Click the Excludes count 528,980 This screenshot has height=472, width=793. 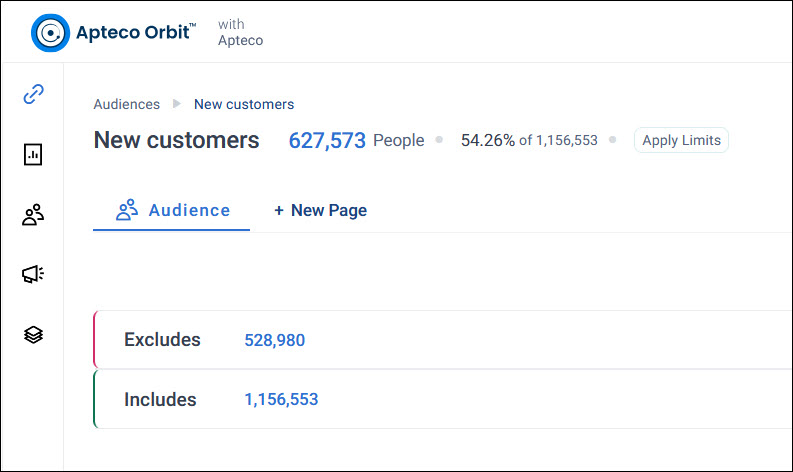[x=275, y=340]
